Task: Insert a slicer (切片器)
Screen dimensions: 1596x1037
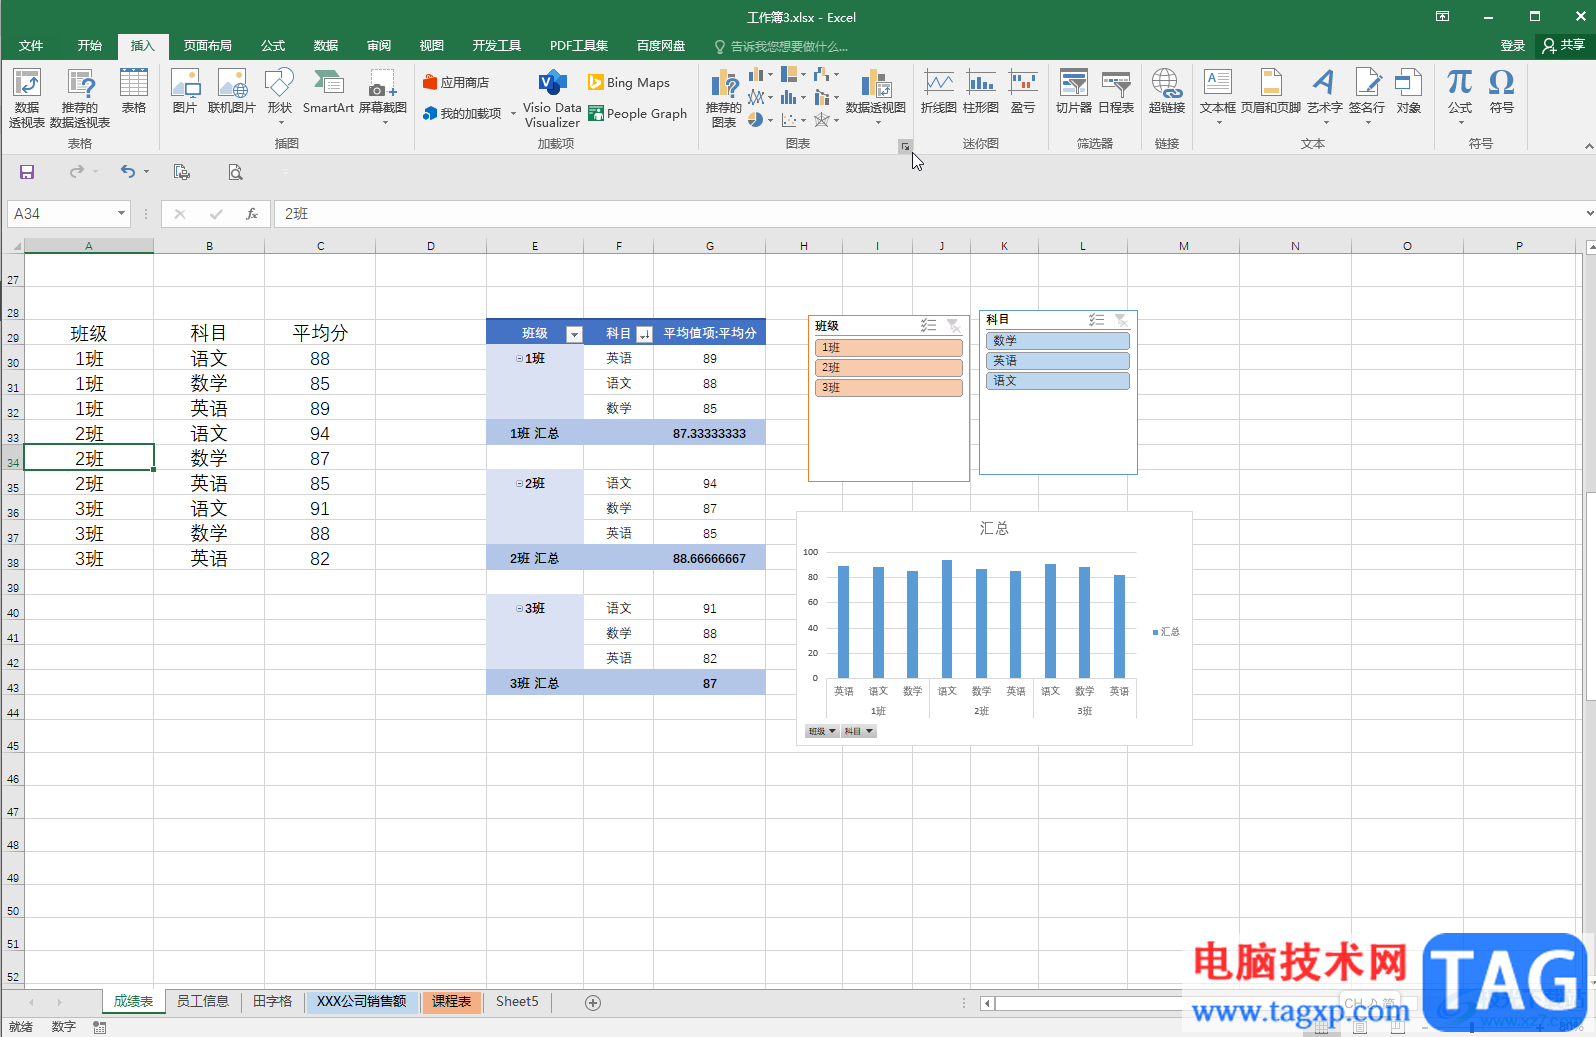Action: pos(1074,92)
